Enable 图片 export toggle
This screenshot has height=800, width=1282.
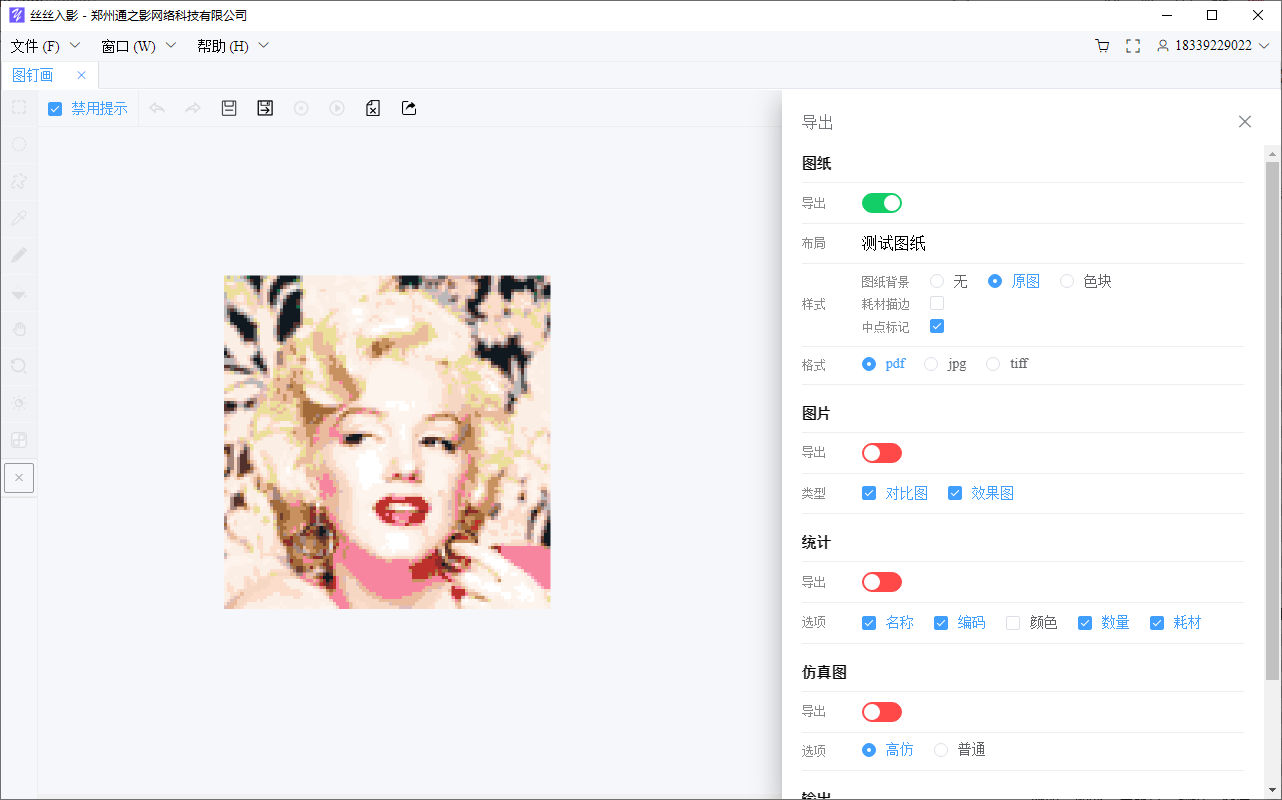point(881,452)
